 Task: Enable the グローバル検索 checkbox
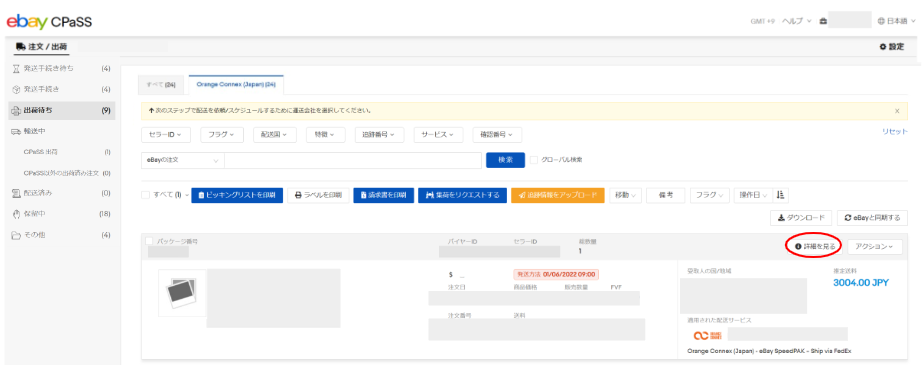pos(534,160)
